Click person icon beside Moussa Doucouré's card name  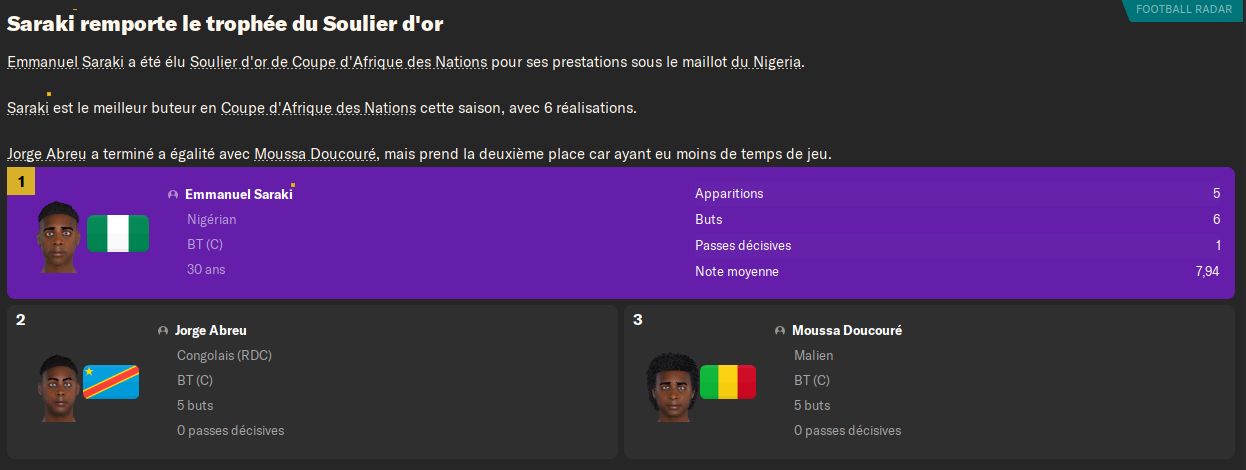click(x=780, y=331)
